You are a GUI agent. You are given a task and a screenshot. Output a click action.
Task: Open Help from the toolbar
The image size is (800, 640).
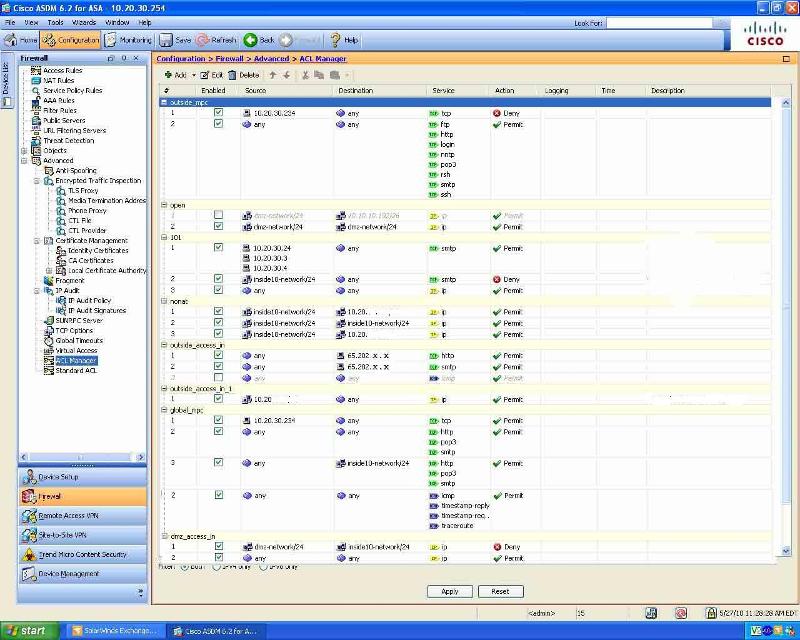pos(344,40)
